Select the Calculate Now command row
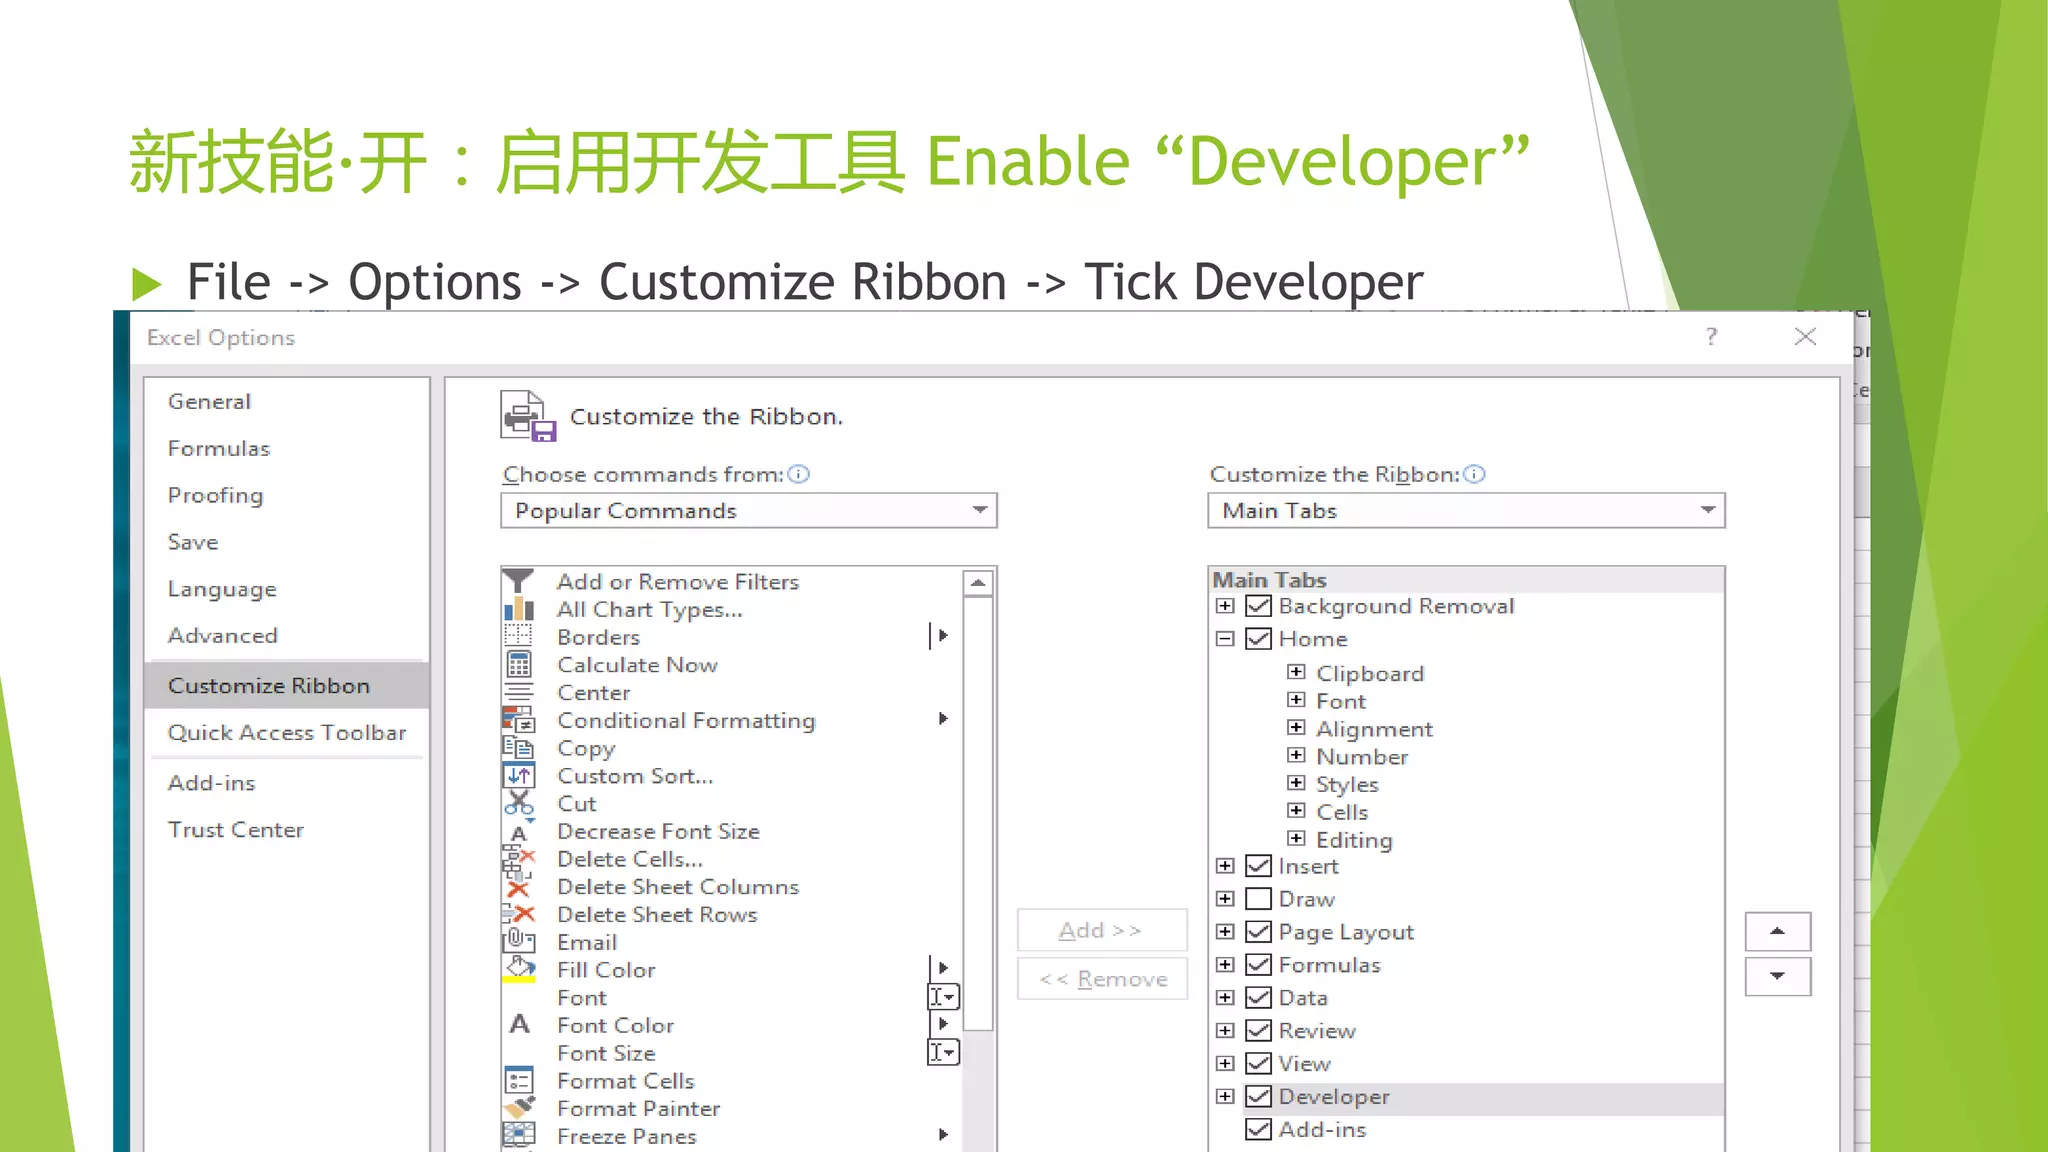Image resolution: width=2048 pixels, height=1152 pixels. click(x=731, y=664)
